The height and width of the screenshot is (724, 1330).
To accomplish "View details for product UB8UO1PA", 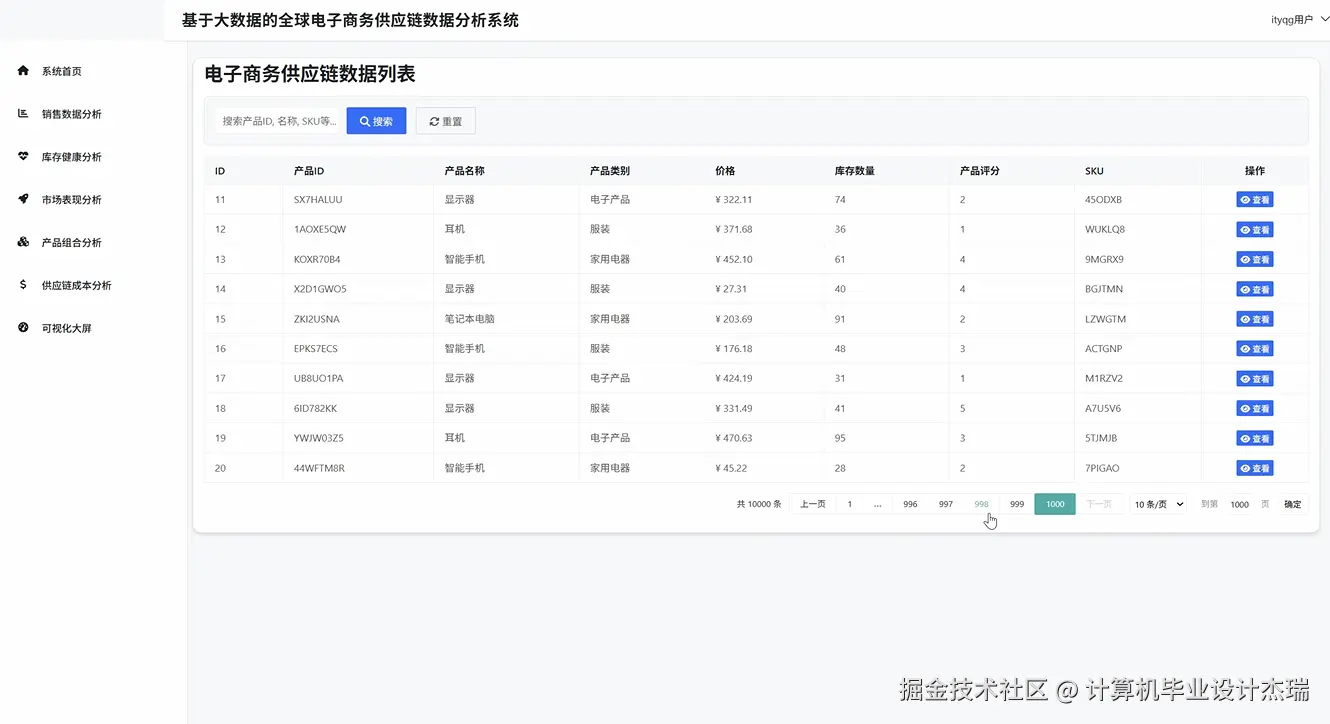I will [x=1254, y=379].
